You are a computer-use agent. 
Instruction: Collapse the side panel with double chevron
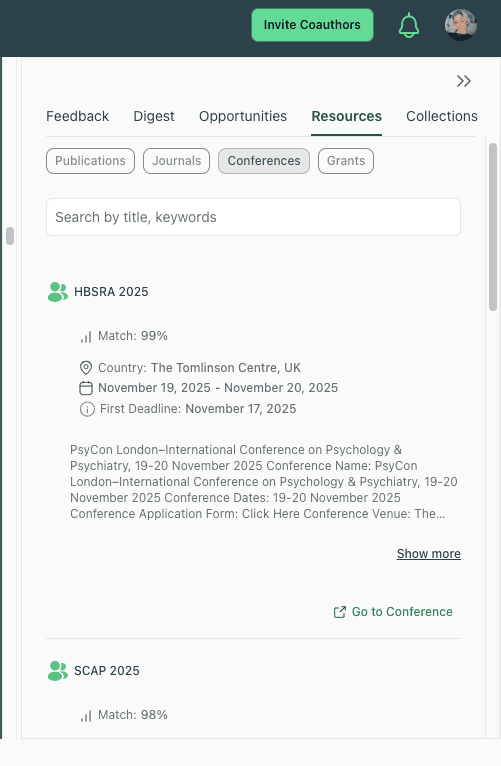coord(463,81)
